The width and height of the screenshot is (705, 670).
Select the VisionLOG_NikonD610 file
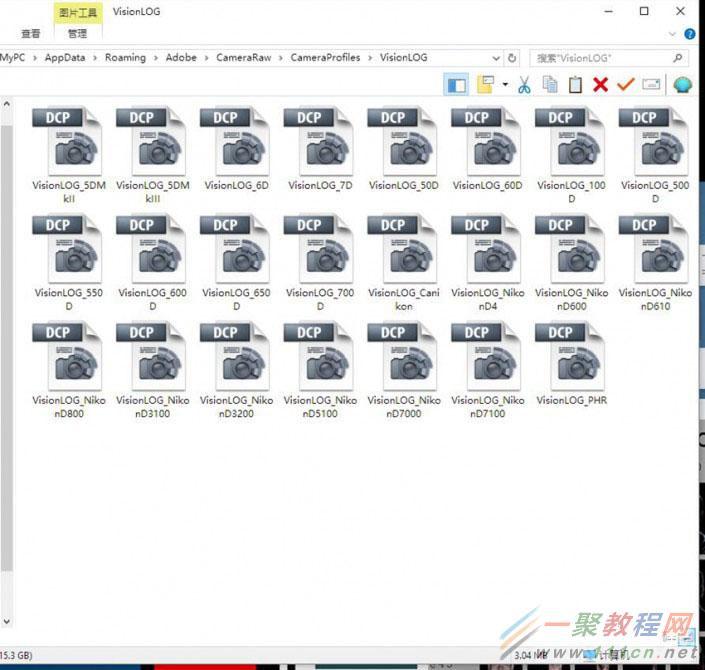pyautogui.click(x=655, y=263)
